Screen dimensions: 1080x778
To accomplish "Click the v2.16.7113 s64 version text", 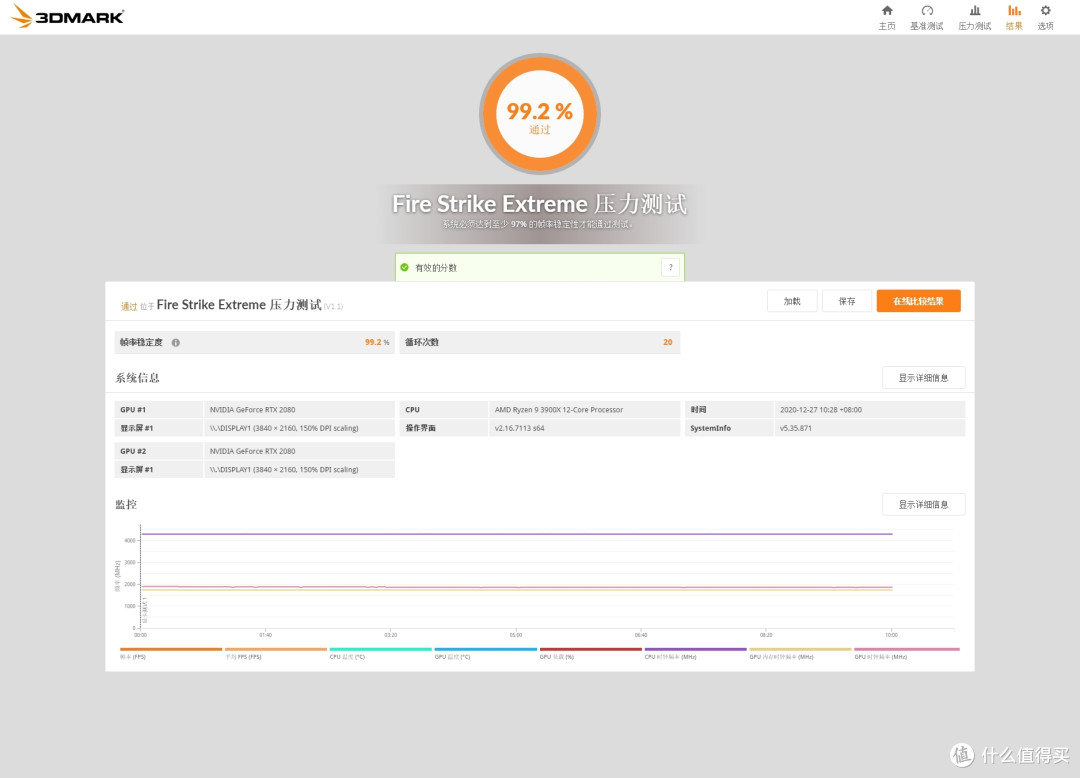I will pos(519,428).
